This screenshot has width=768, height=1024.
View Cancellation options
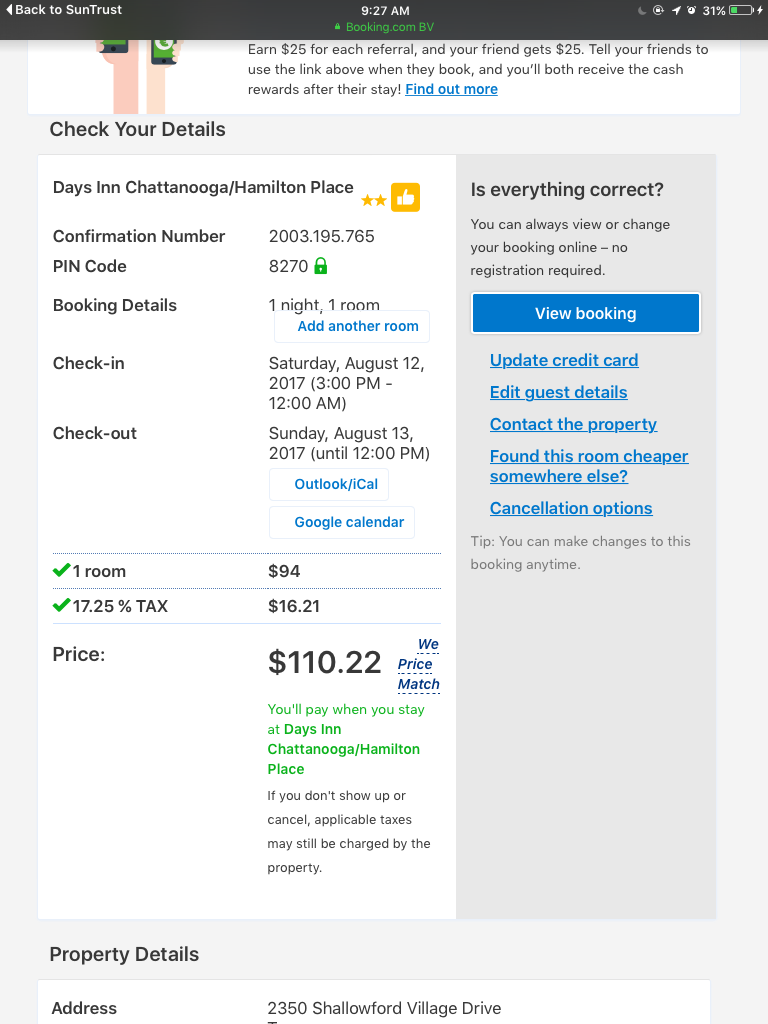[x=570, y=508]
